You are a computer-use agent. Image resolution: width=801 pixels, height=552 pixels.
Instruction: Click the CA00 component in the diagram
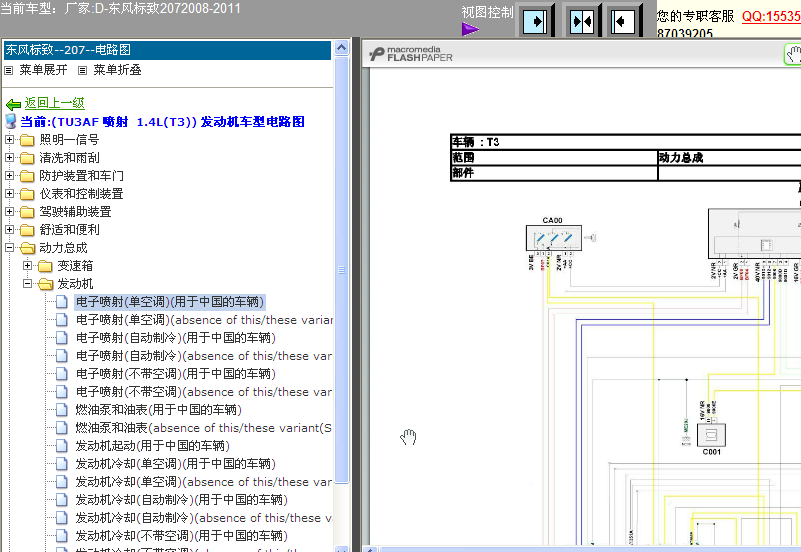(x=554, y=238)
